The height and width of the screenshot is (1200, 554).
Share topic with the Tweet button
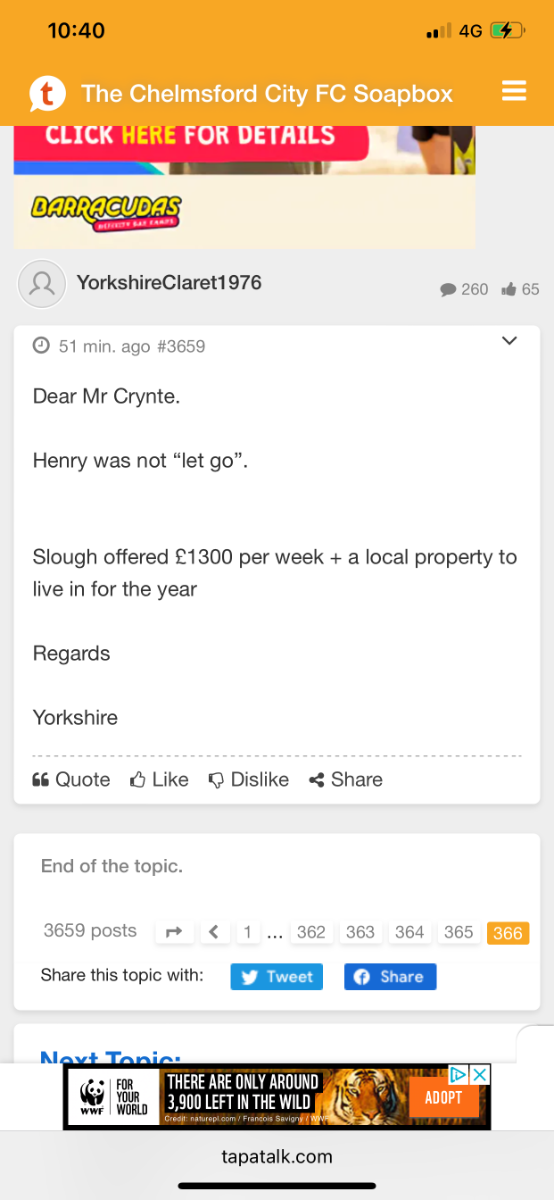click(277, 977)
